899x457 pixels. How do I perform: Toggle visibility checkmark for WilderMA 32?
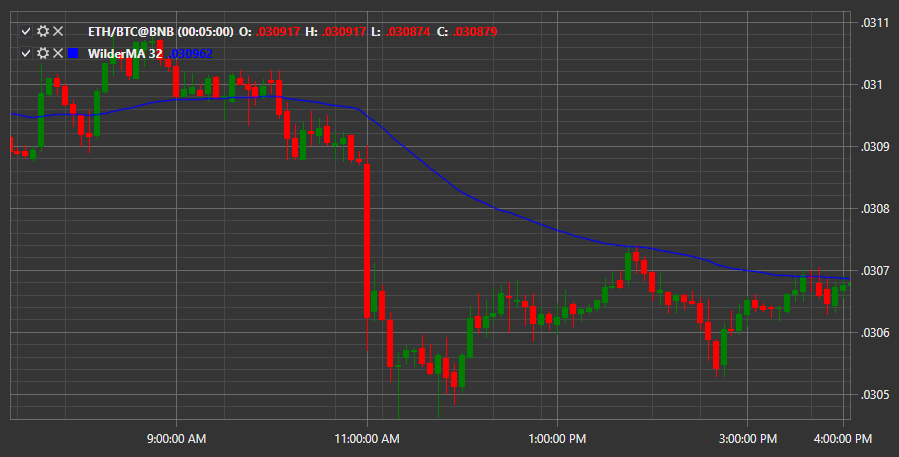tap(26, 53)
